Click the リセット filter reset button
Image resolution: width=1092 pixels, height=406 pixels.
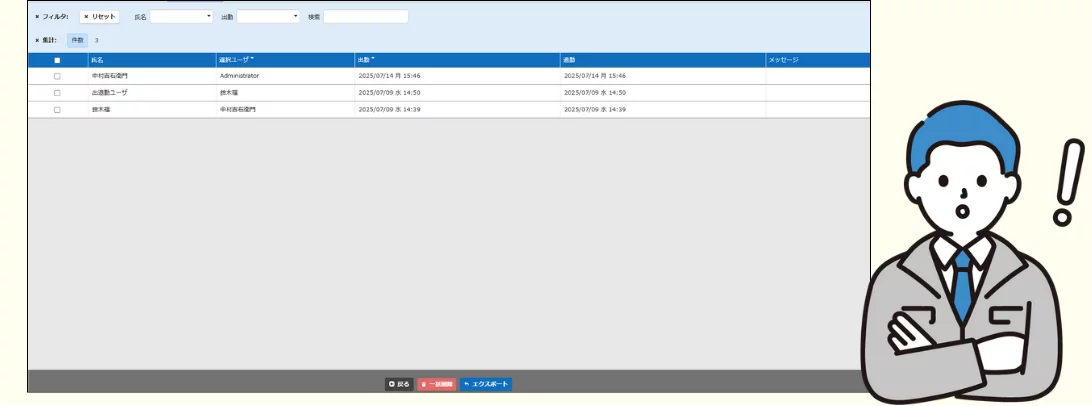[x=99, y=17]
